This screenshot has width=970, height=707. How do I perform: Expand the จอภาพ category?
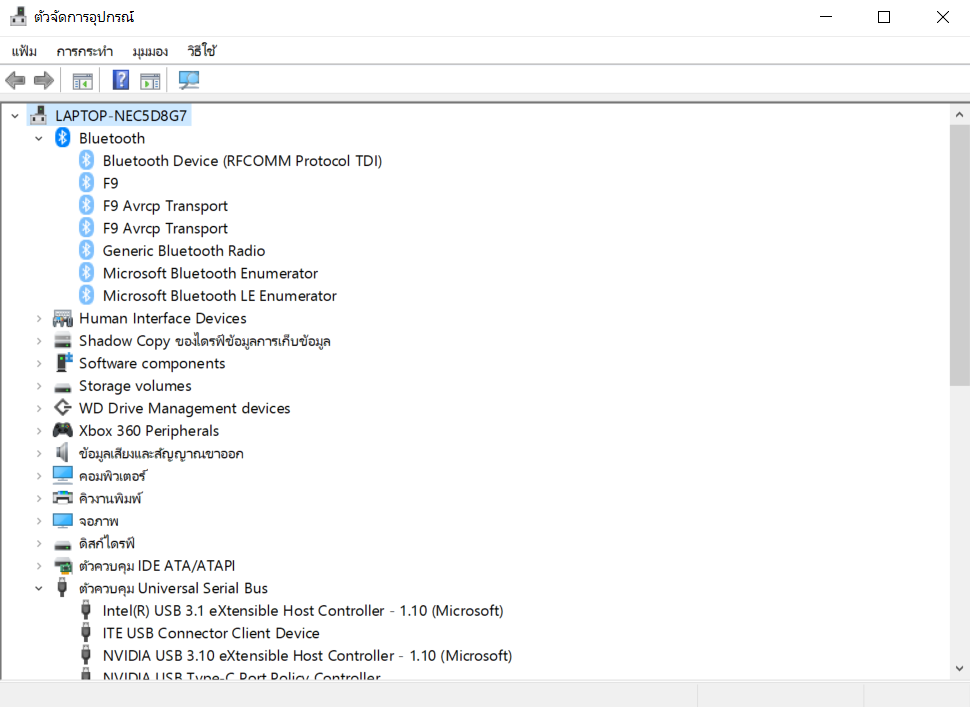39,521
